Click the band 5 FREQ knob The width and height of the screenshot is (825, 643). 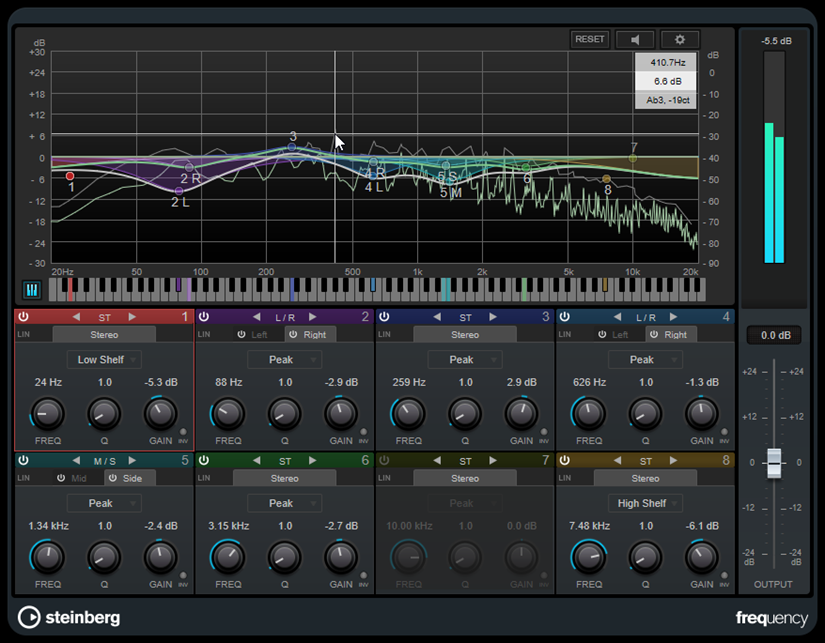[48, 557]
